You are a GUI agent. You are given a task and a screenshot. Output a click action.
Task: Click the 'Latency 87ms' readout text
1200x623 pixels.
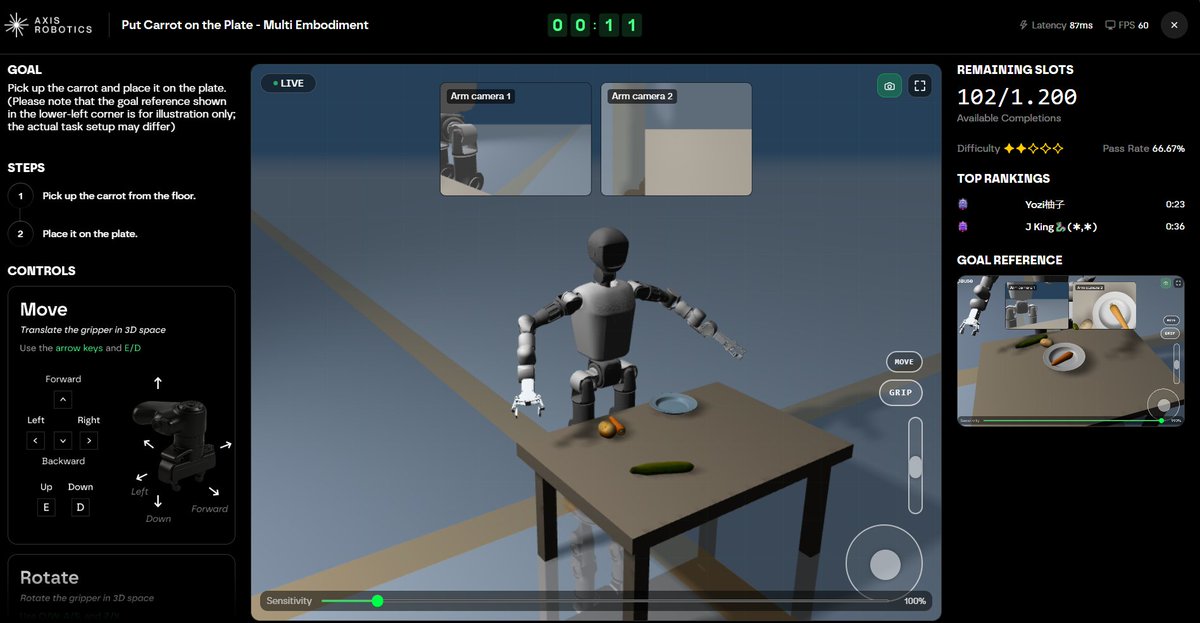pyautogui.click(x=1063, y=25)
